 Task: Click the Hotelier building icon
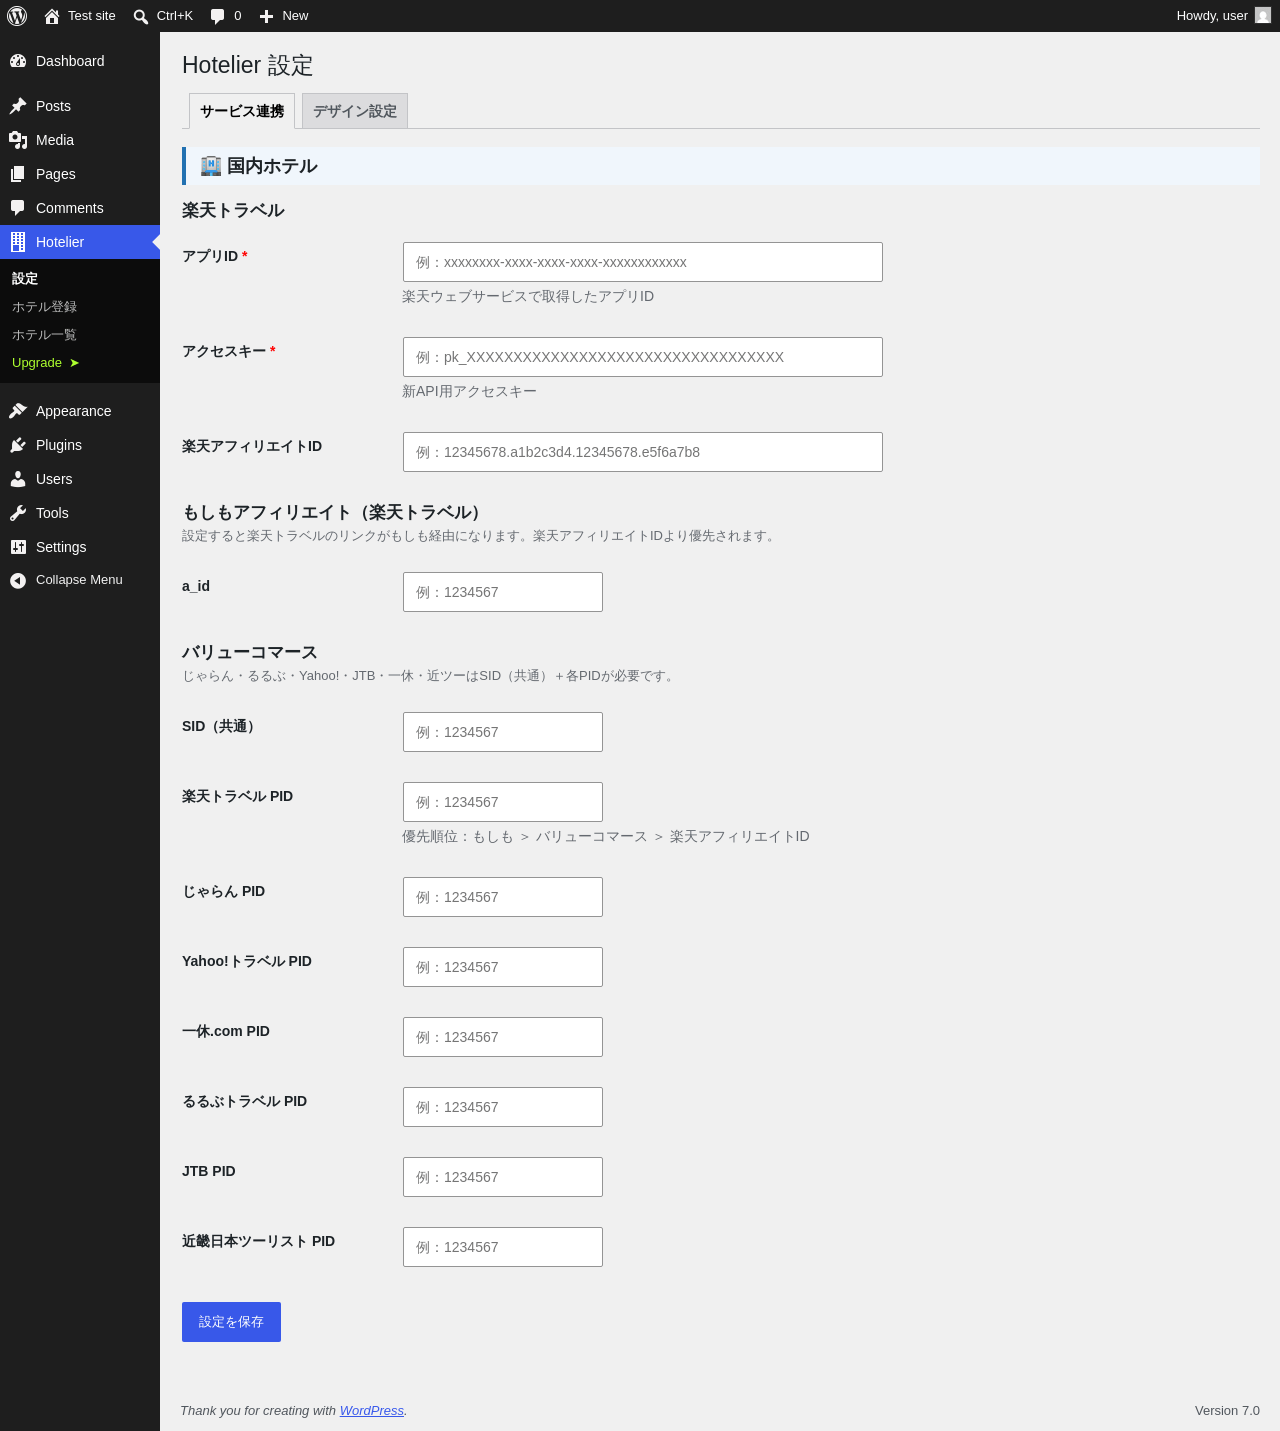pyautogui.click(x=18, y=242)
